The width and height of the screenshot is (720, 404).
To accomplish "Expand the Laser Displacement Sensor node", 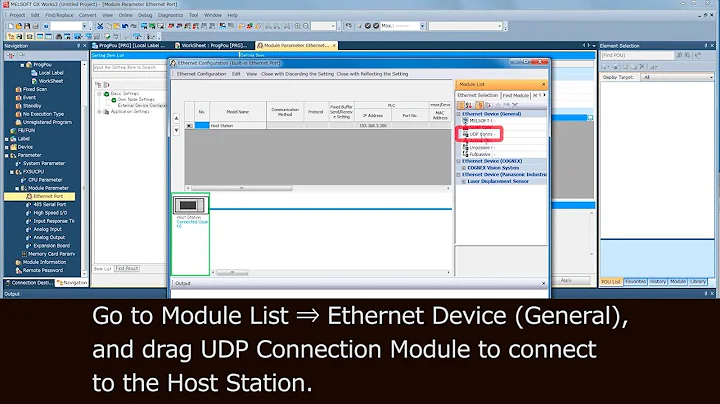I will (464, 181).
